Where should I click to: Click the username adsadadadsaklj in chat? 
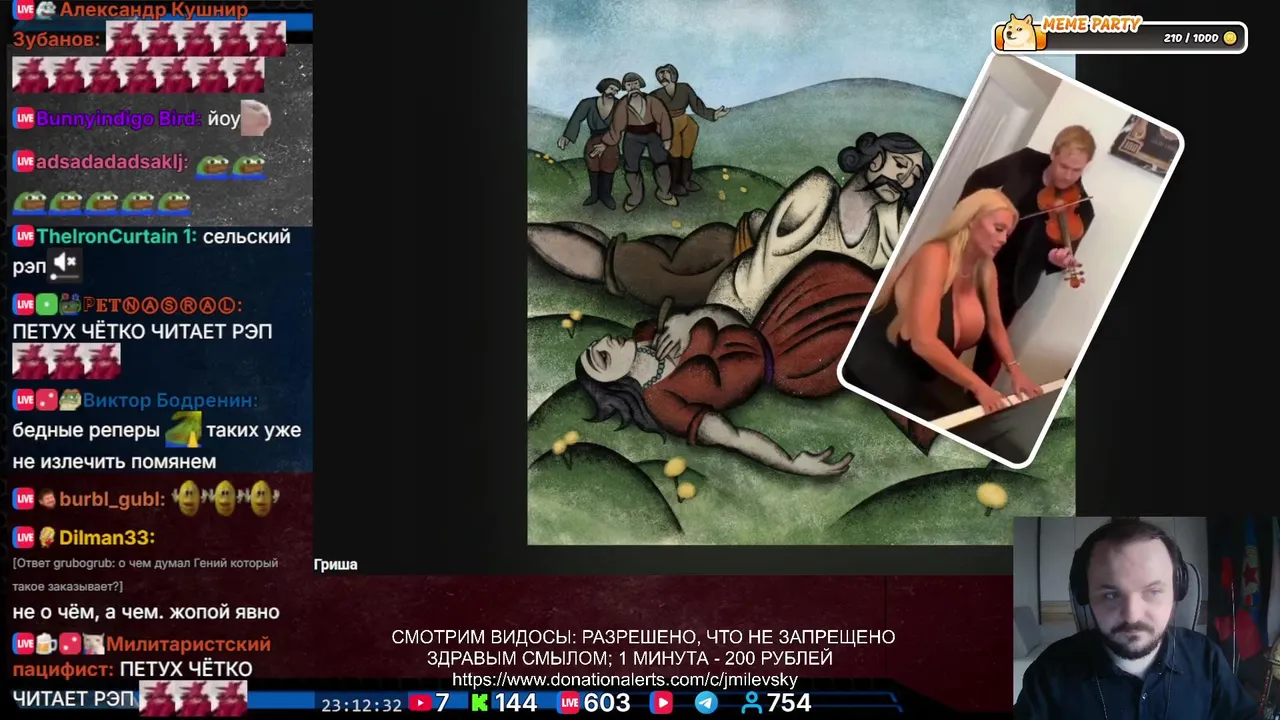[112, 162]
